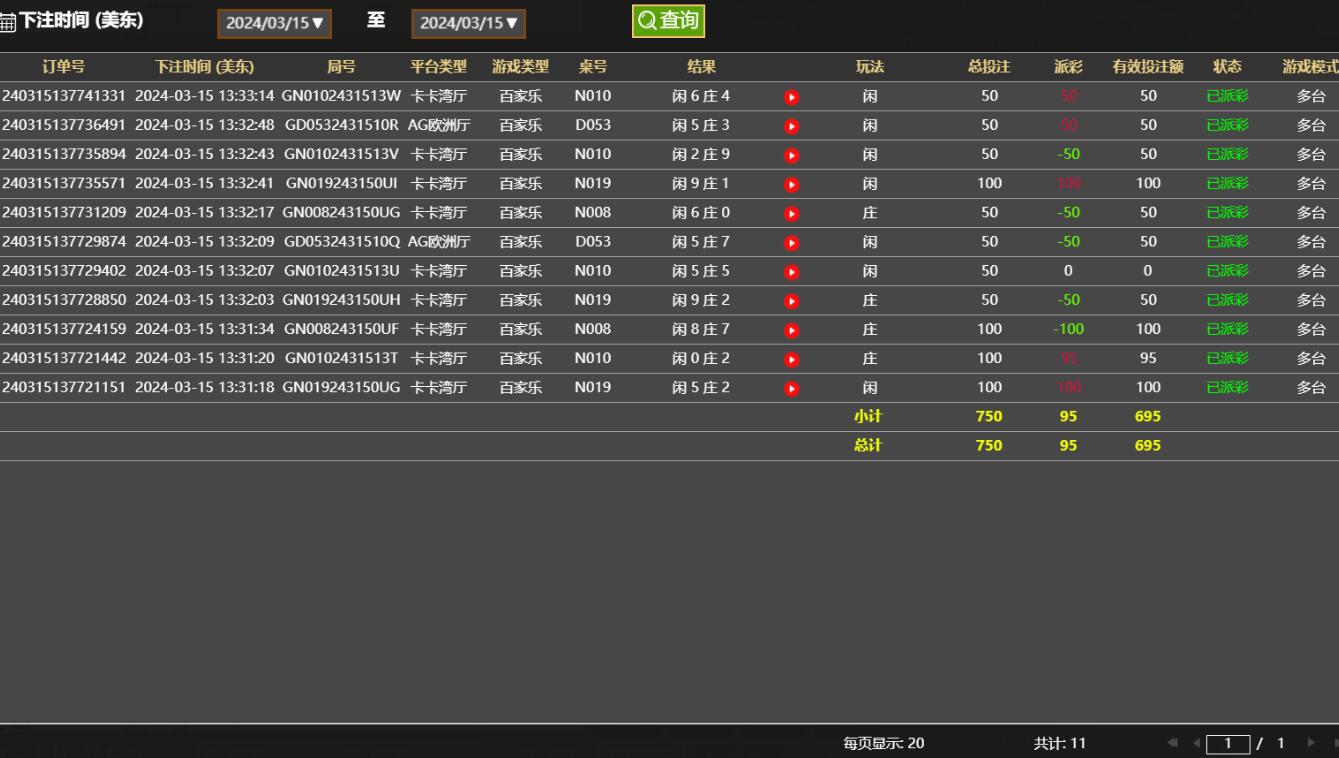Image resolution: width=1339 pixels, height=758 pixels.
Task: Open replay icon for result 闲 5 庄 3
Action: [x=791, y=126]
